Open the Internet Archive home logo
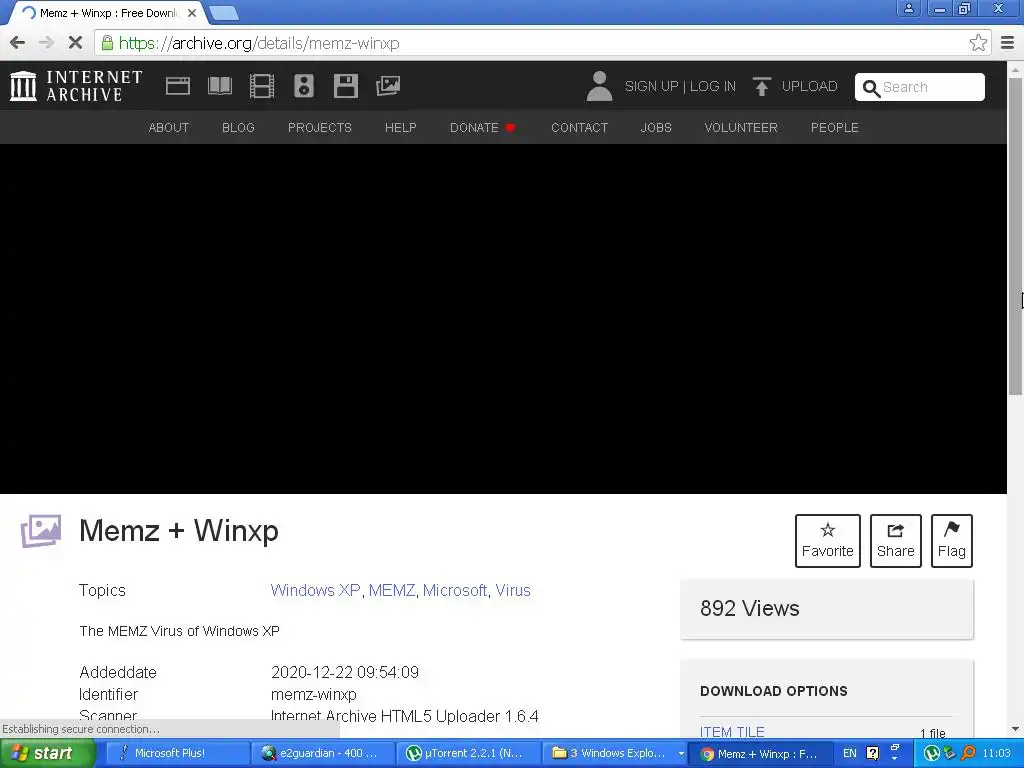 [76, 86]
